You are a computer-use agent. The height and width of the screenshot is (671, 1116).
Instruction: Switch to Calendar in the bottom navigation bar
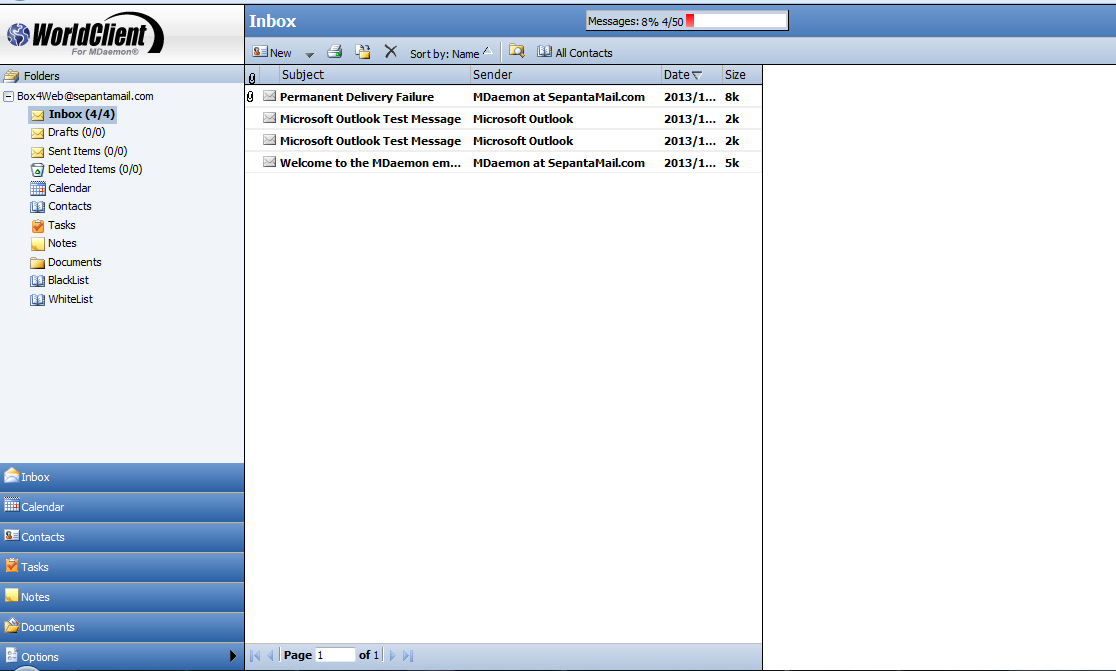pos(122,507)
